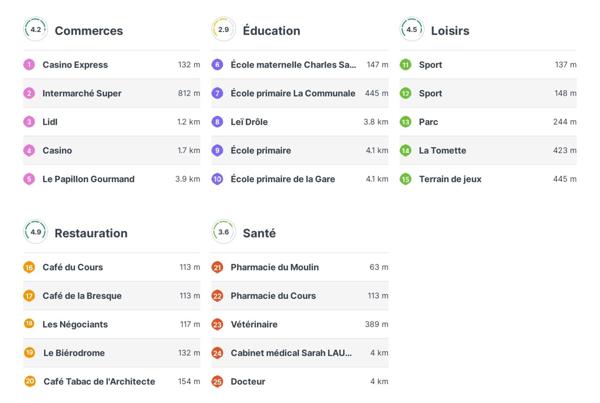Click number badge 25 beside Docteur
Screen dimensions: 600x403
click(217, 381)
